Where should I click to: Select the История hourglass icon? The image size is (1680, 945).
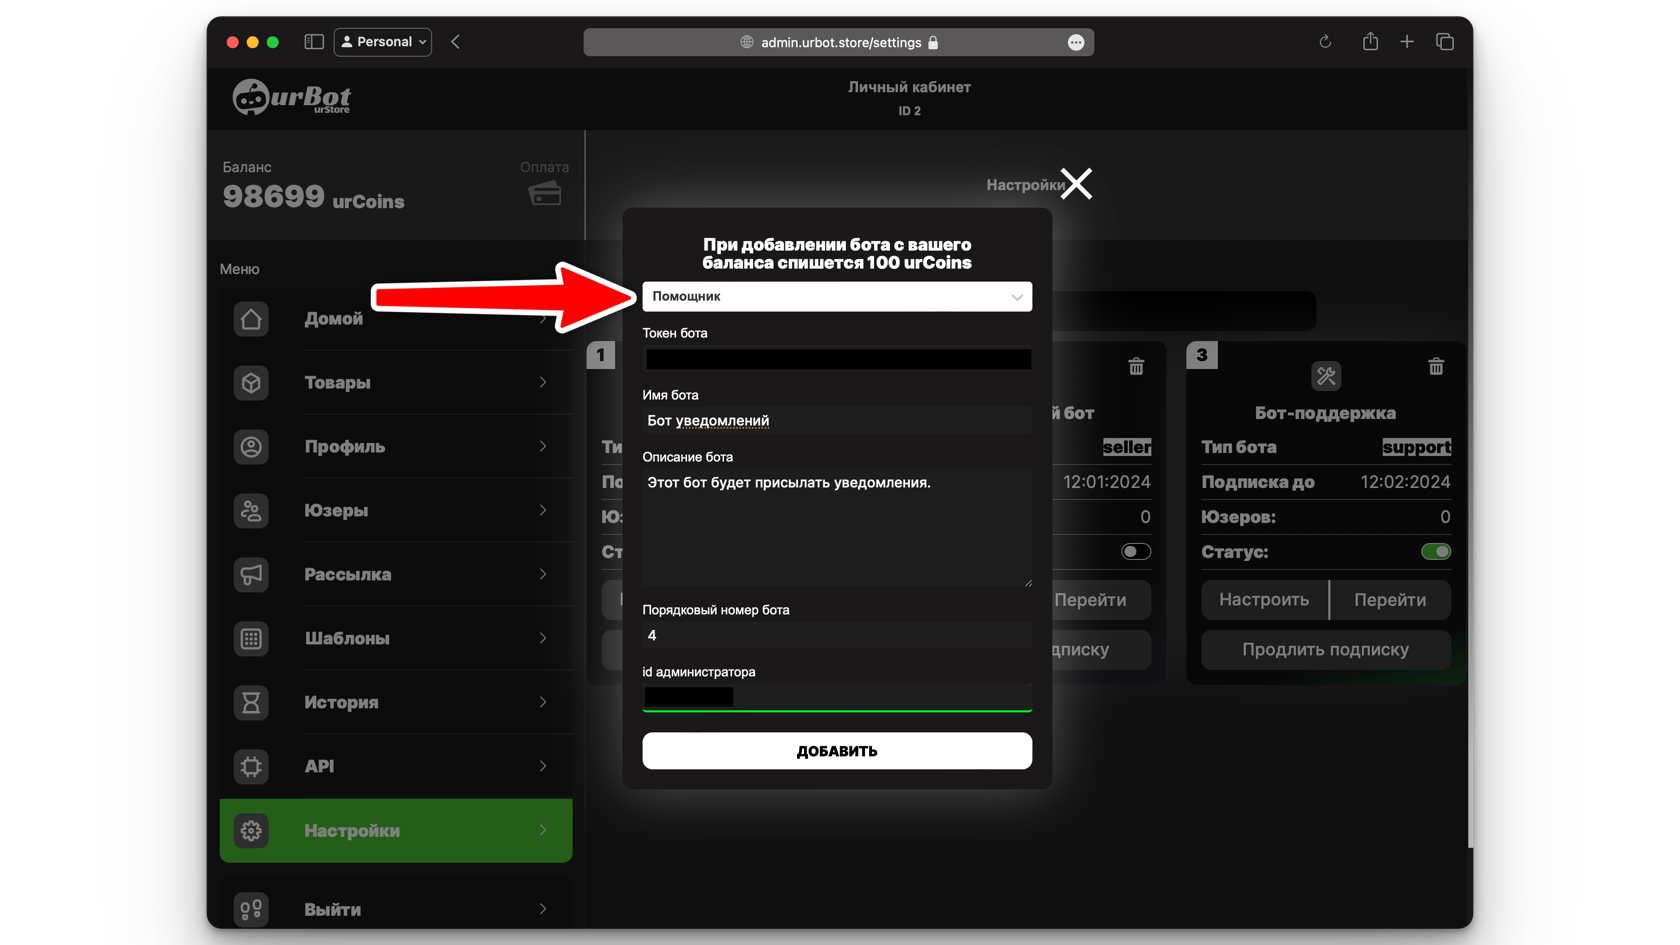click(251, 702)
